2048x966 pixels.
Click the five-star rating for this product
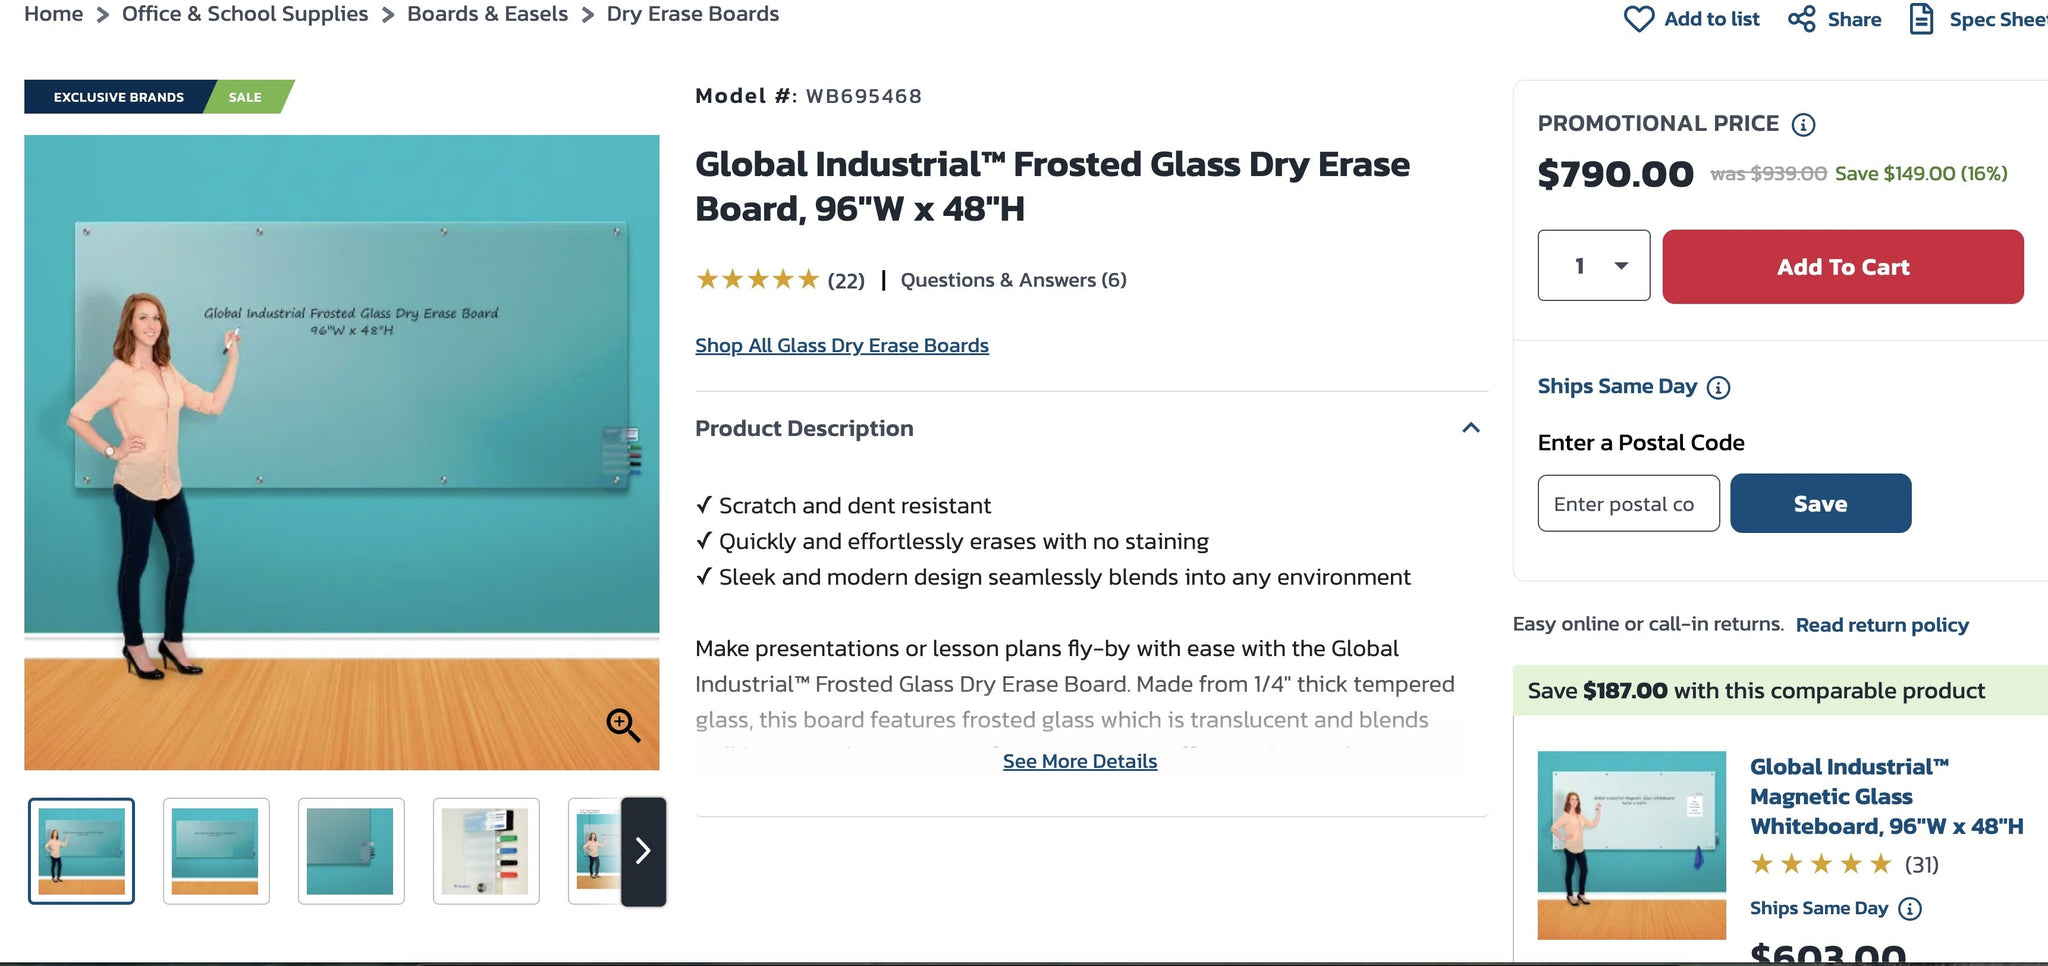pos(757,280)
